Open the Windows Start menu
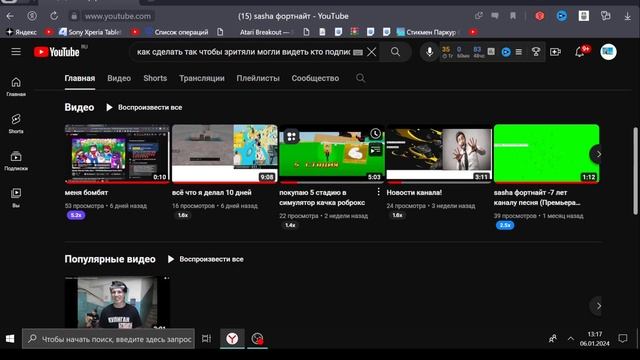 pyautogui.click(x=10, y=339)
